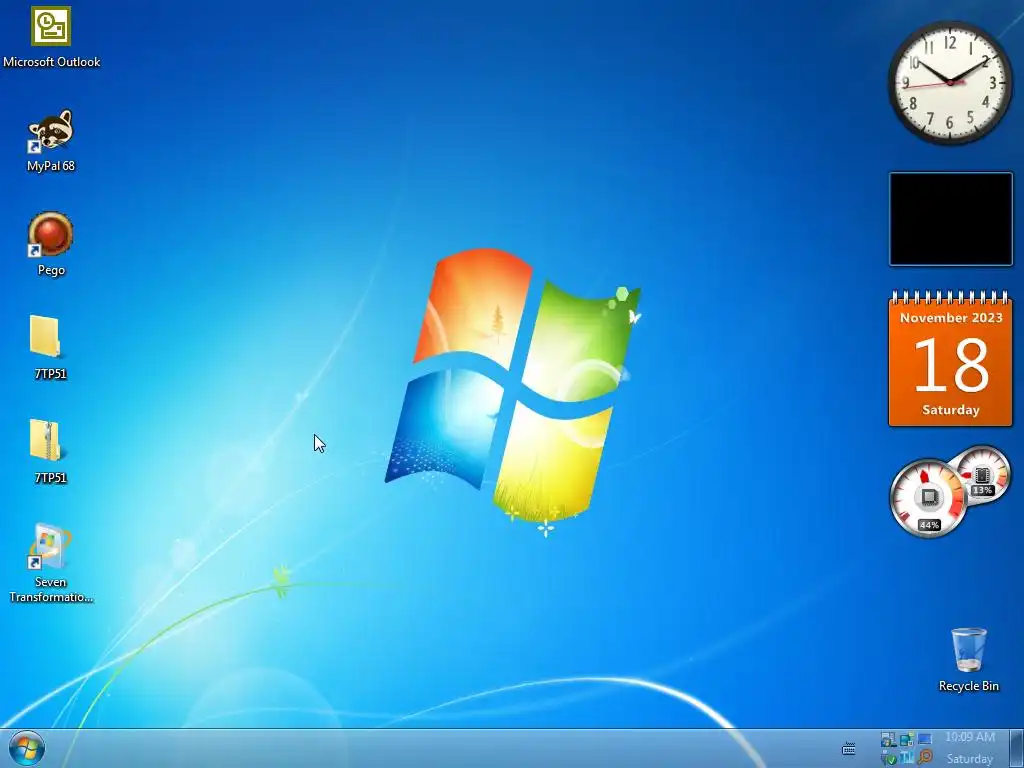The image size is (1024, 768).
Task: Select the Pego desktop shortcut
Action: pos(51,234)
